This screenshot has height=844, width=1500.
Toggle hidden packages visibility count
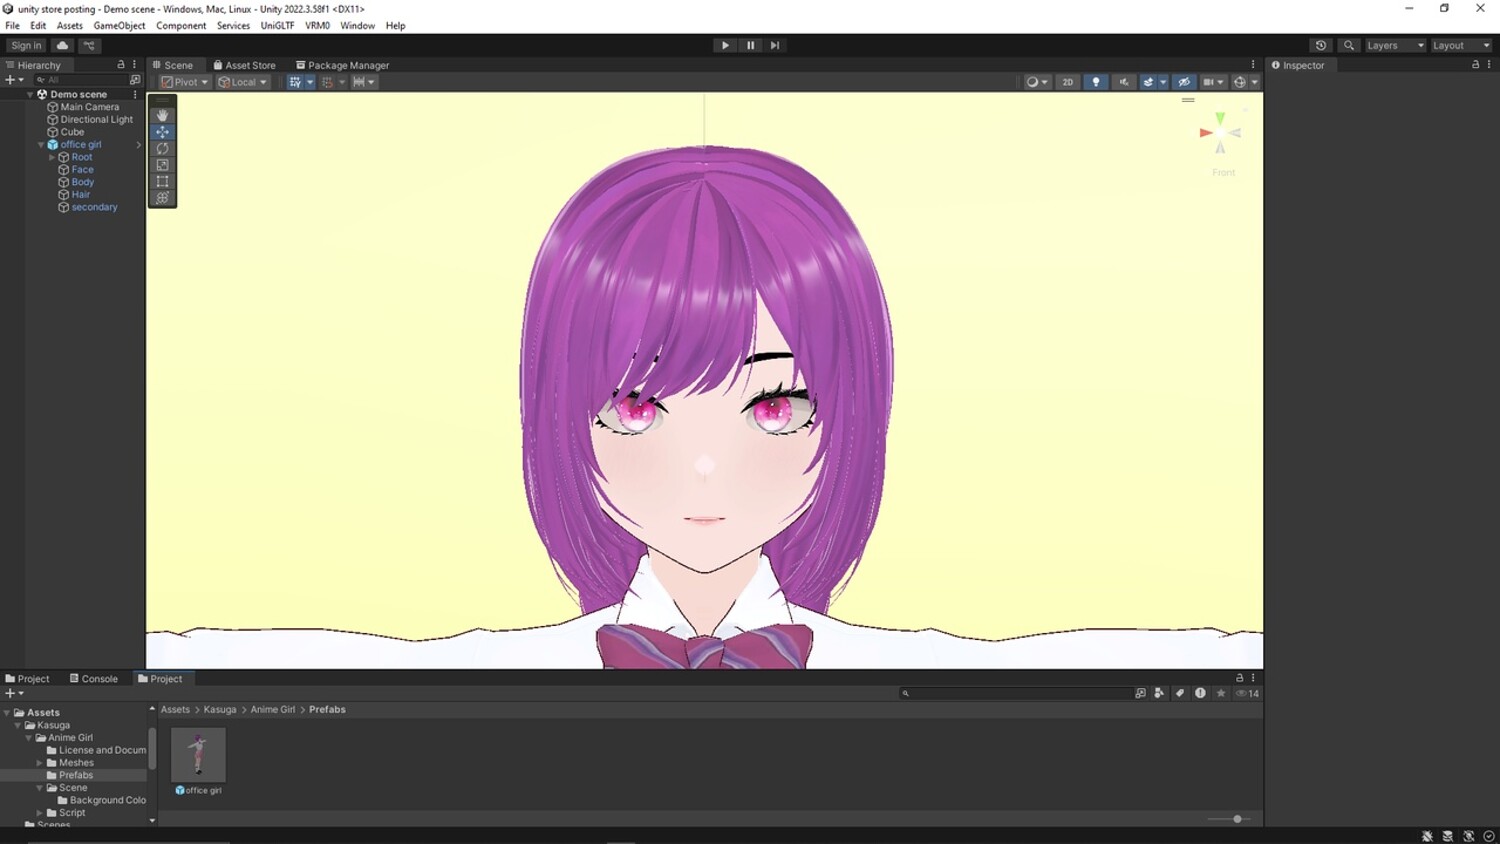click(1248, 693)
